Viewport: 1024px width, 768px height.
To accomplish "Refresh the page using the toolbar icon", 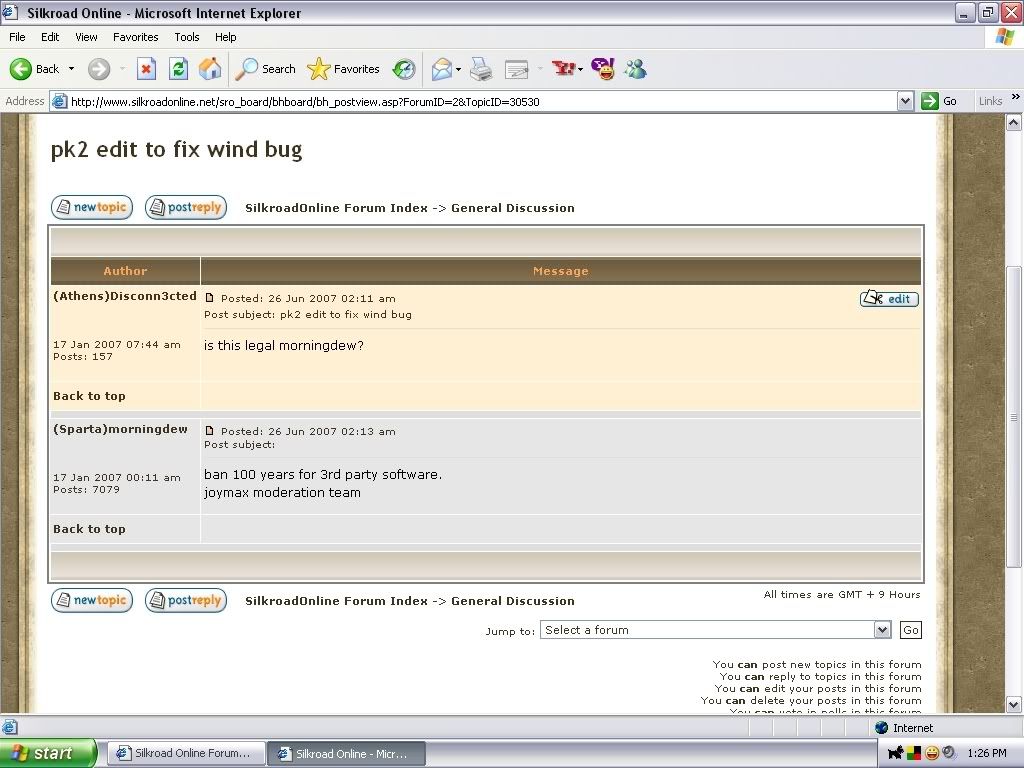I will (x=178, y=69).
